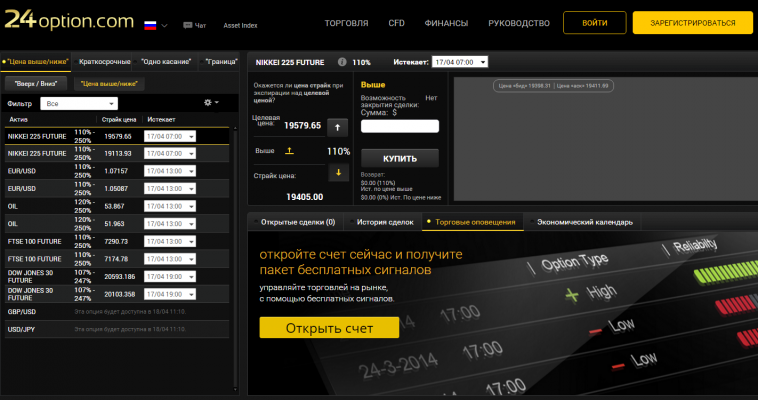Open expiry dropdown for EUR/USD 1.07157 row
This screenshot has height=400, width=758.
170,171
